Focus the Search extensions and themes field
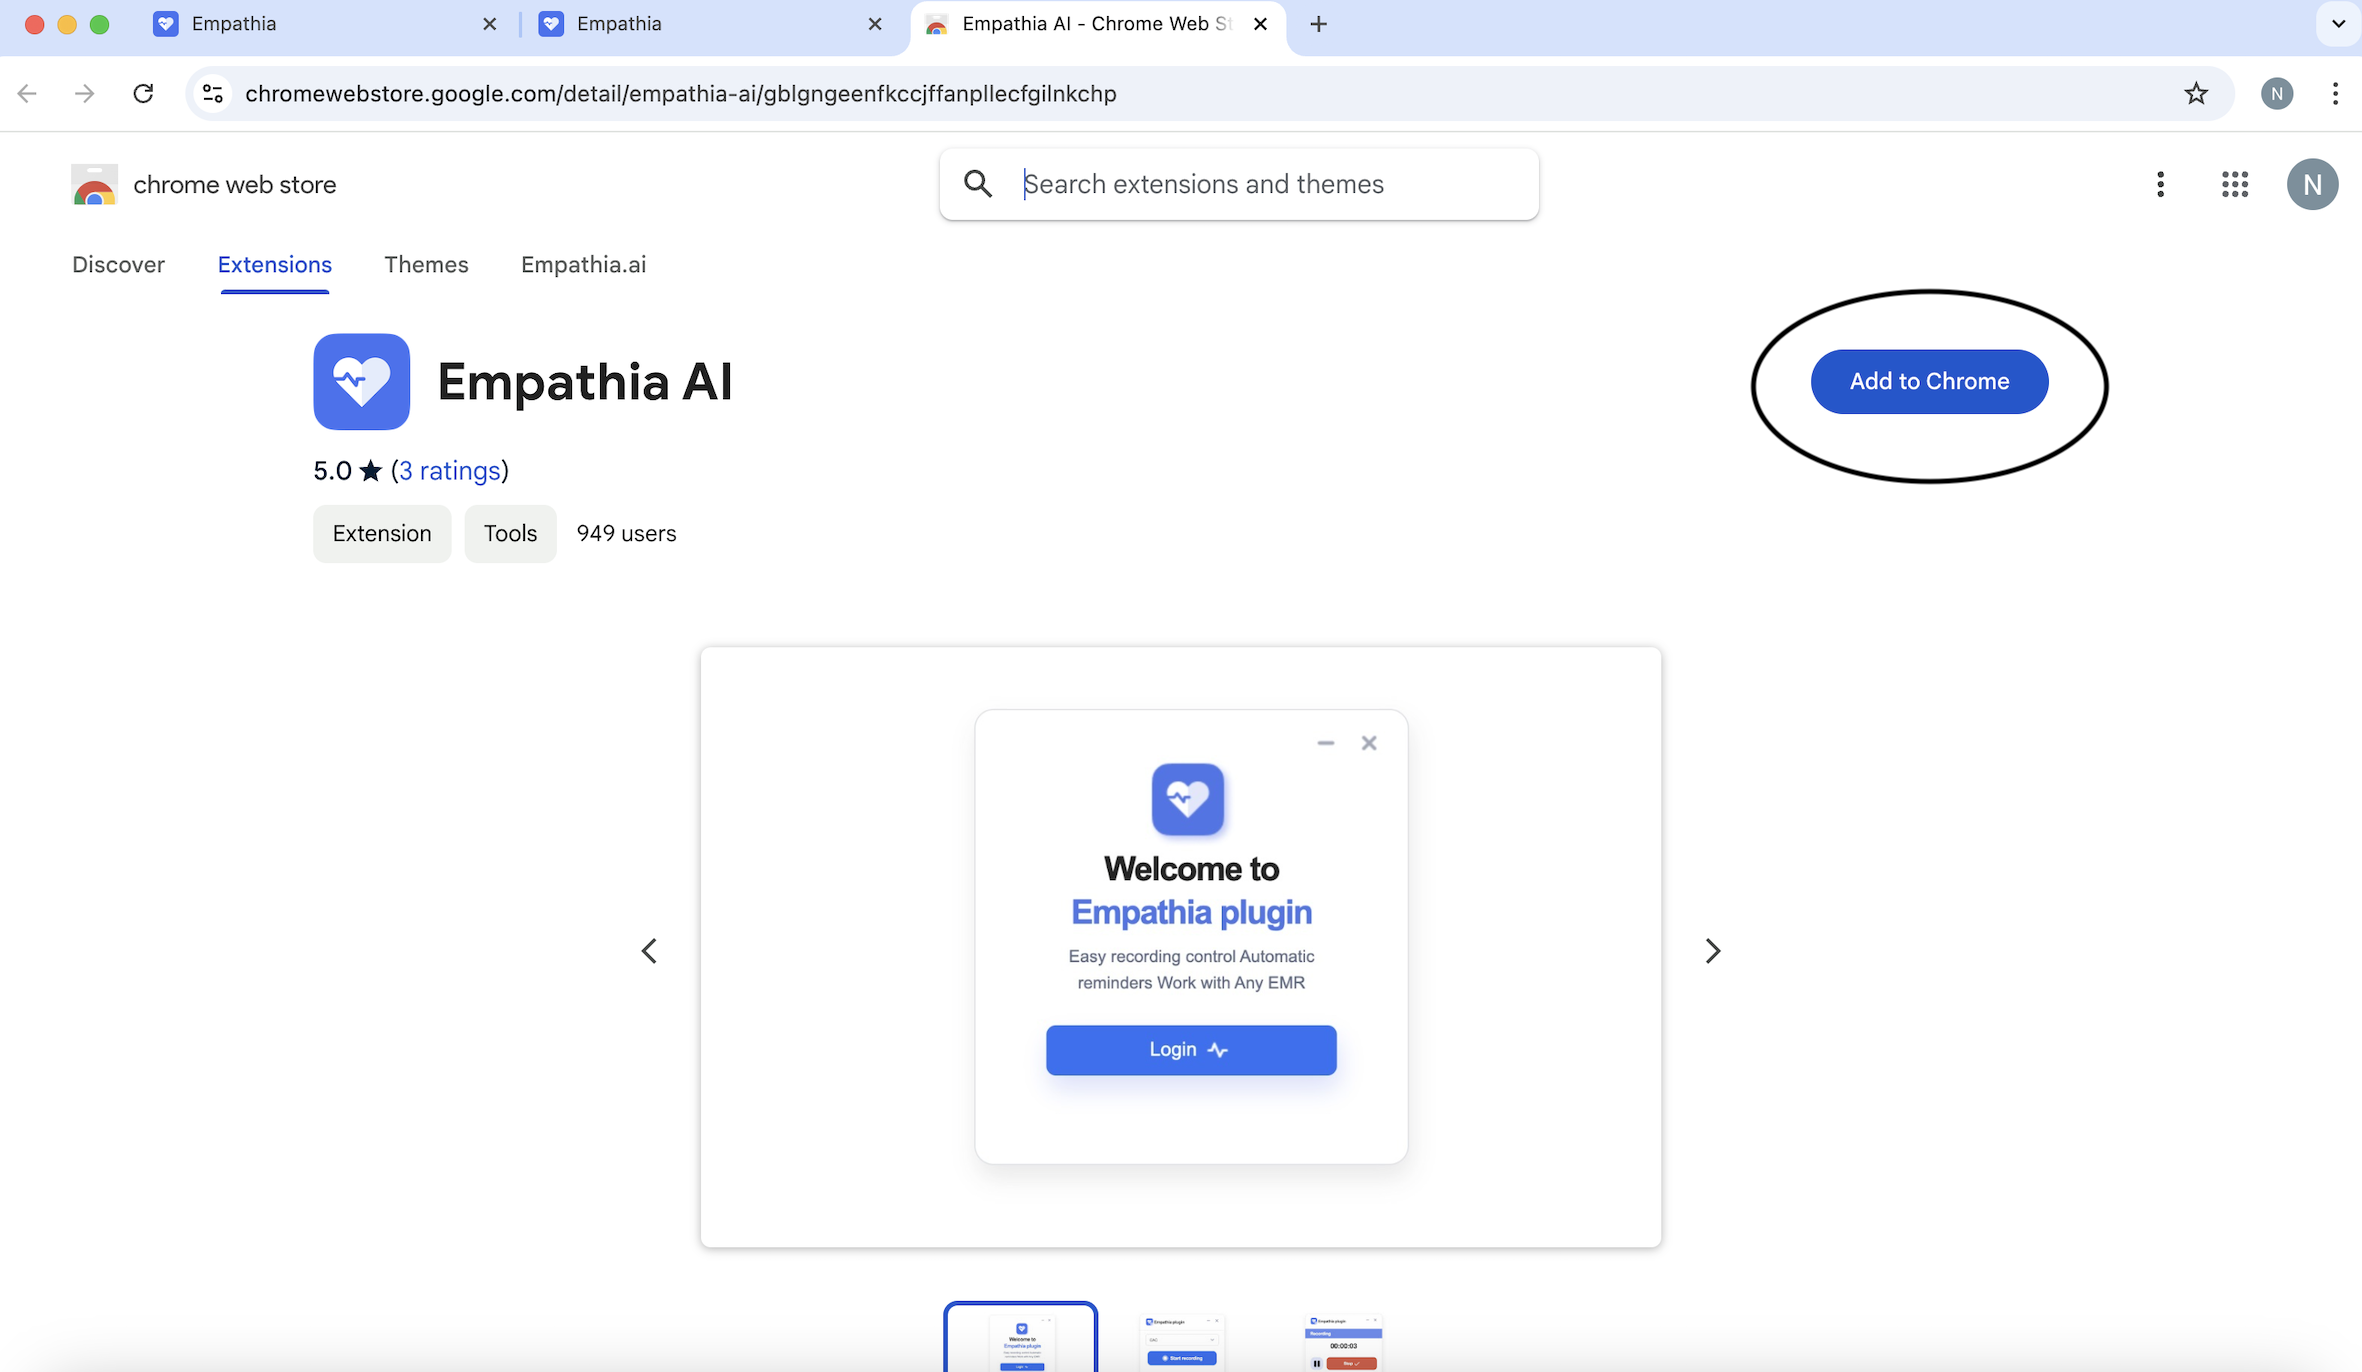This screenshot has width=2362, height=1372. pyautogui.click(x=1270, y=184)
